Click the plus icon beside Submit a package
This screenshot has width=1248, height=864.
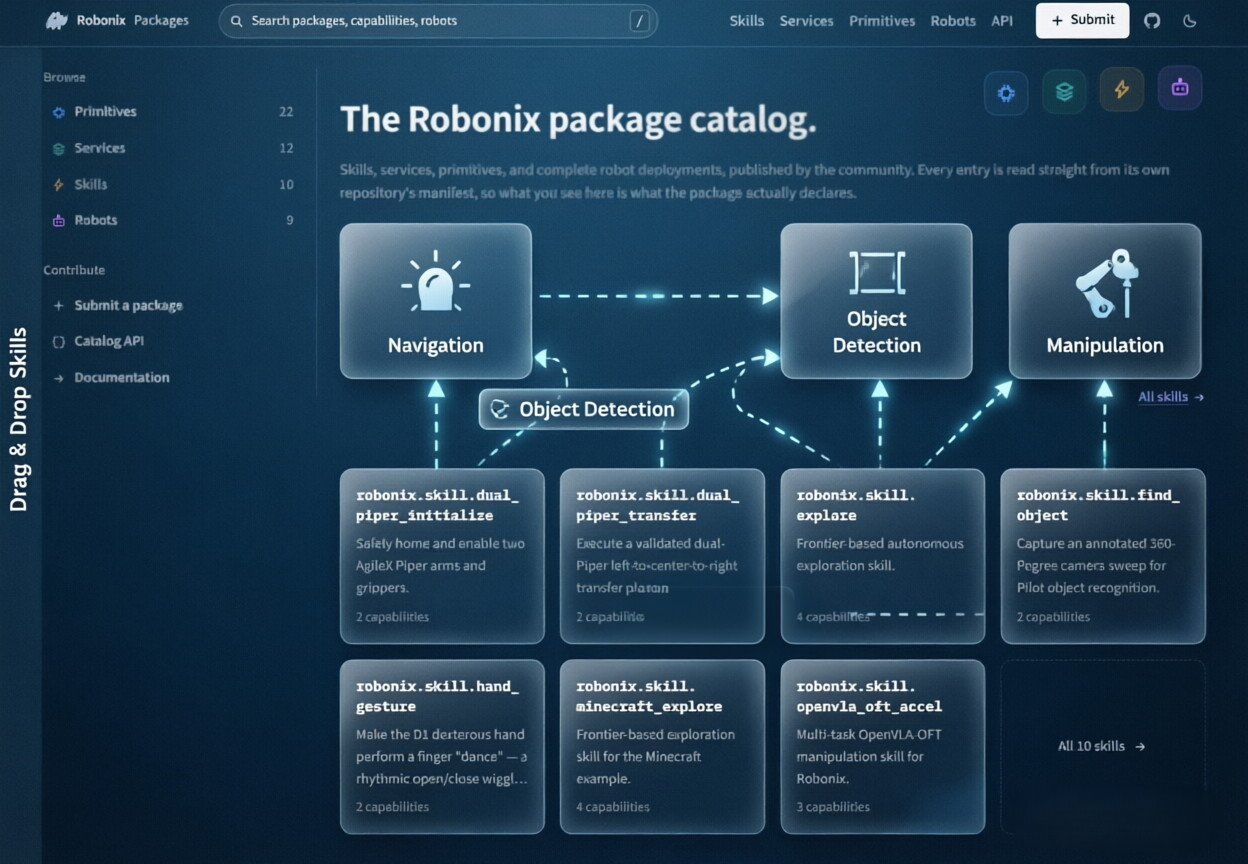coord(58,305)
